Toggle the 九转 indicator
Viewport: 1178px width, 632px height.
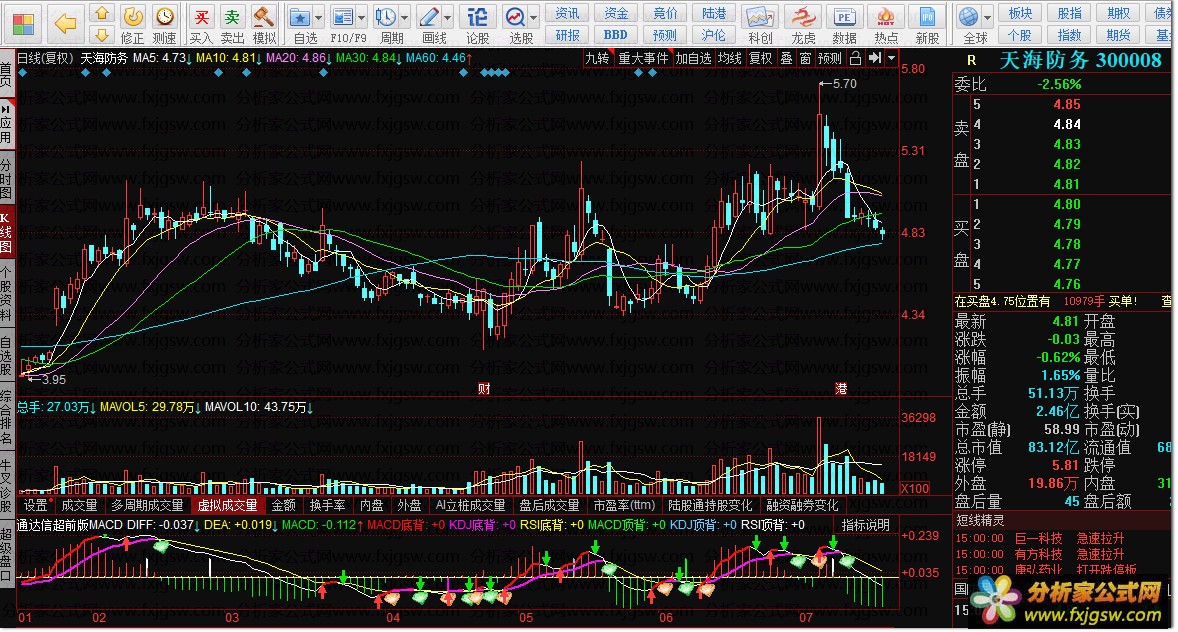coord(597,58)
